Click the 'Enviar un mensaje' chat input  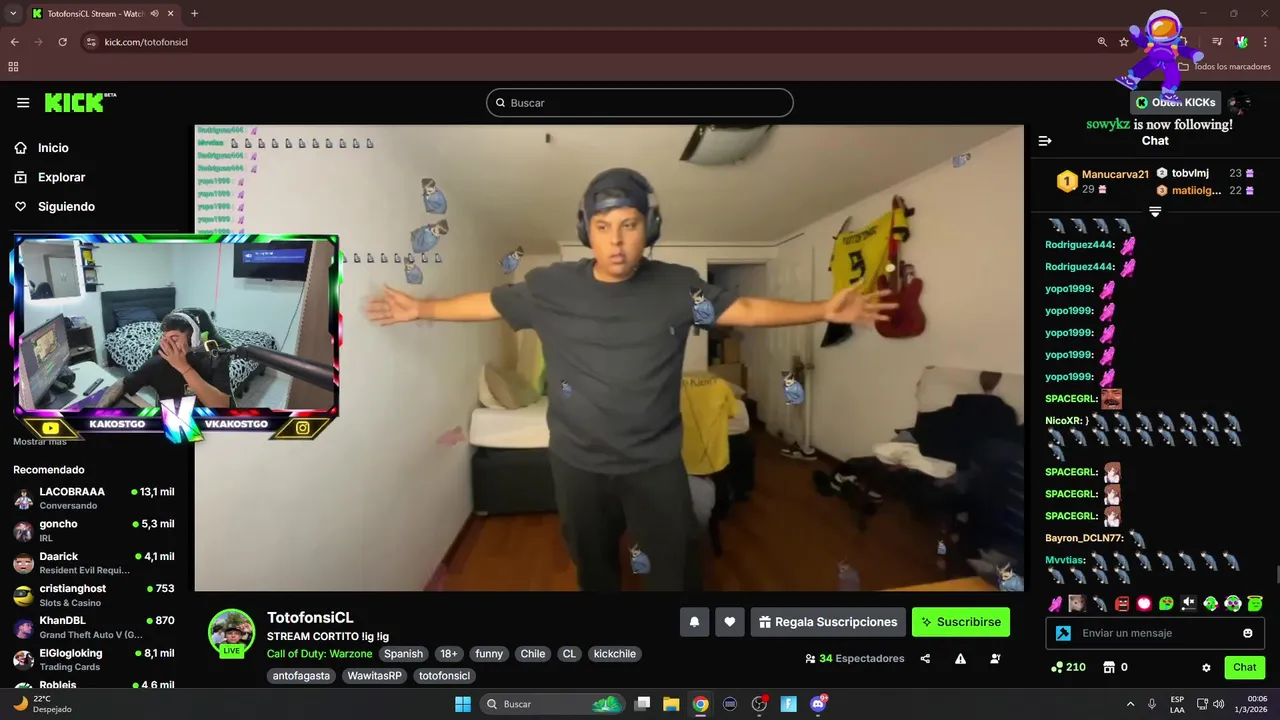(1155, 633)
